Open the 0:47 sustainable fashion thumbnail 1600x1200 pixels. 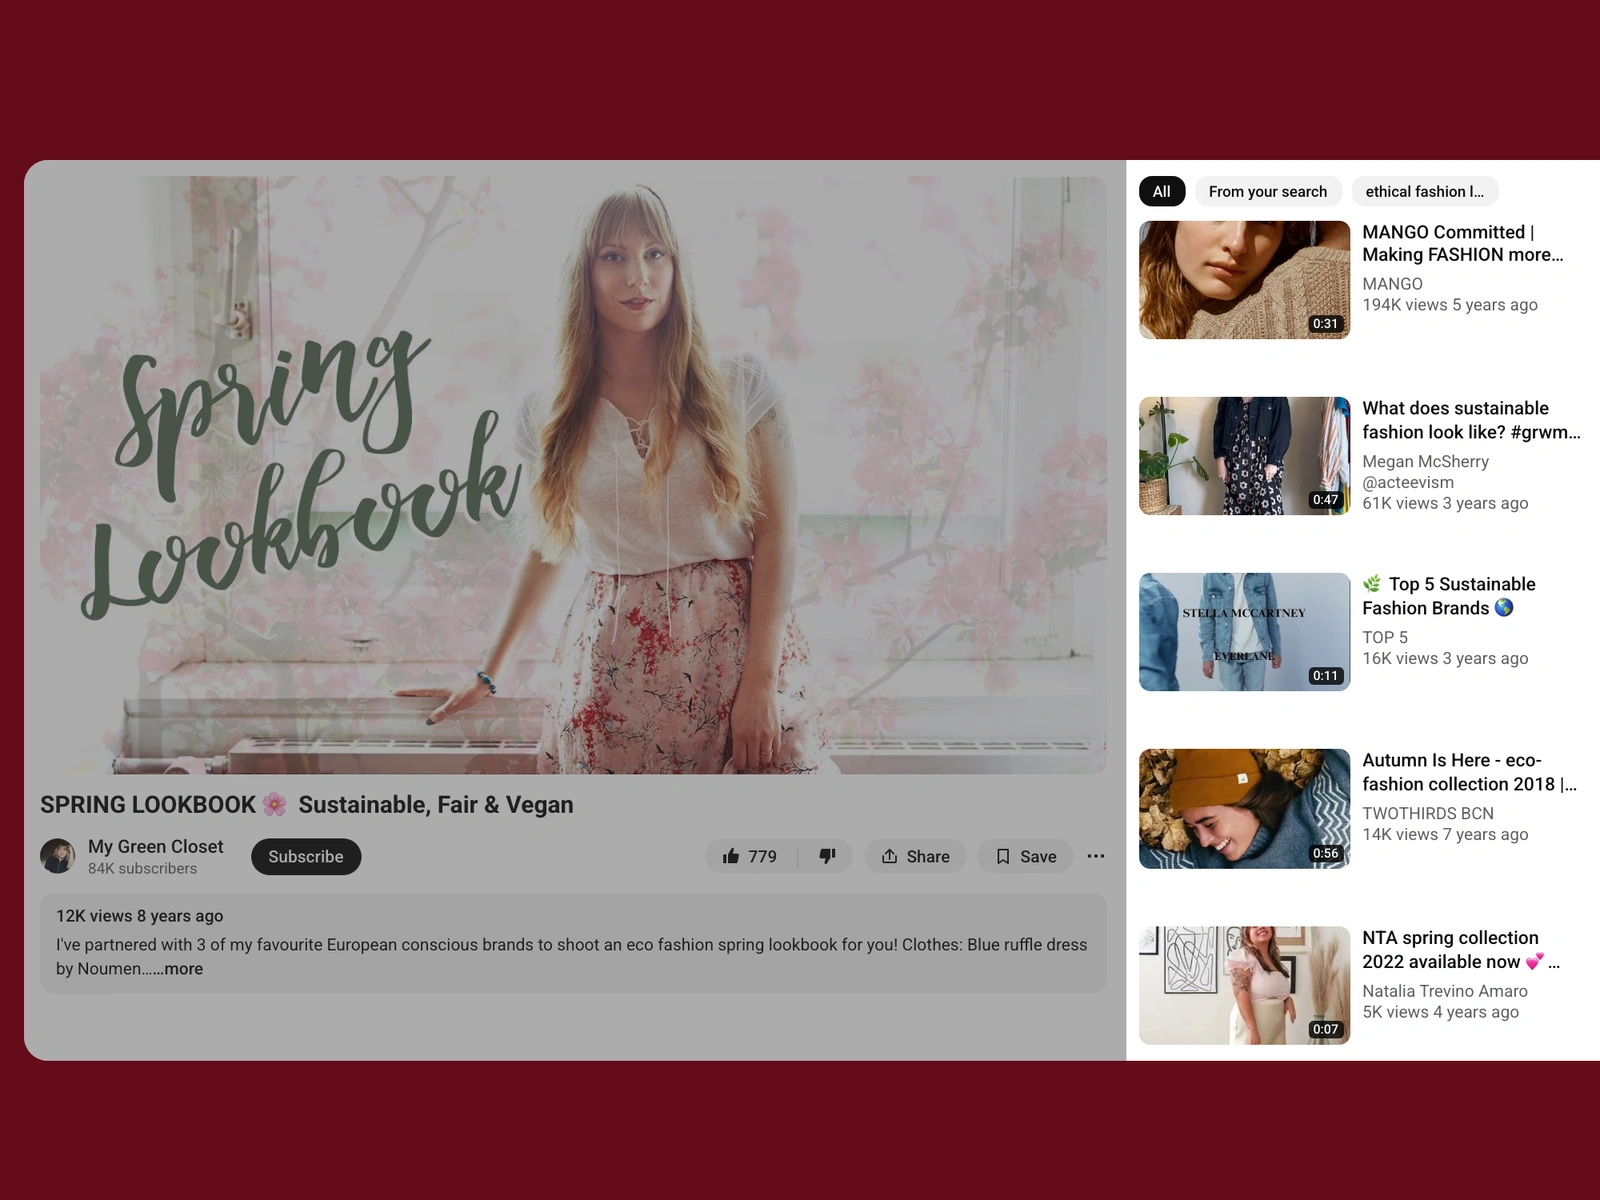pyautogui.click(x=1244, y=456)
